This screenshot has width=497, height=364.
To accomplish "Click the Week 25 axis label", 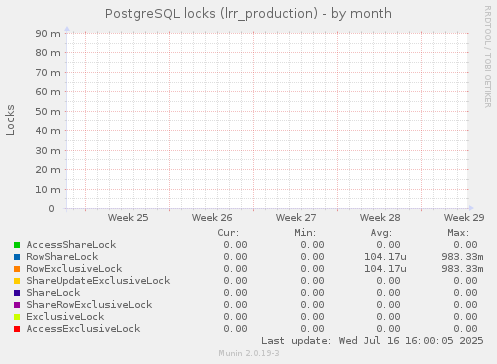I will pos(128,218).
